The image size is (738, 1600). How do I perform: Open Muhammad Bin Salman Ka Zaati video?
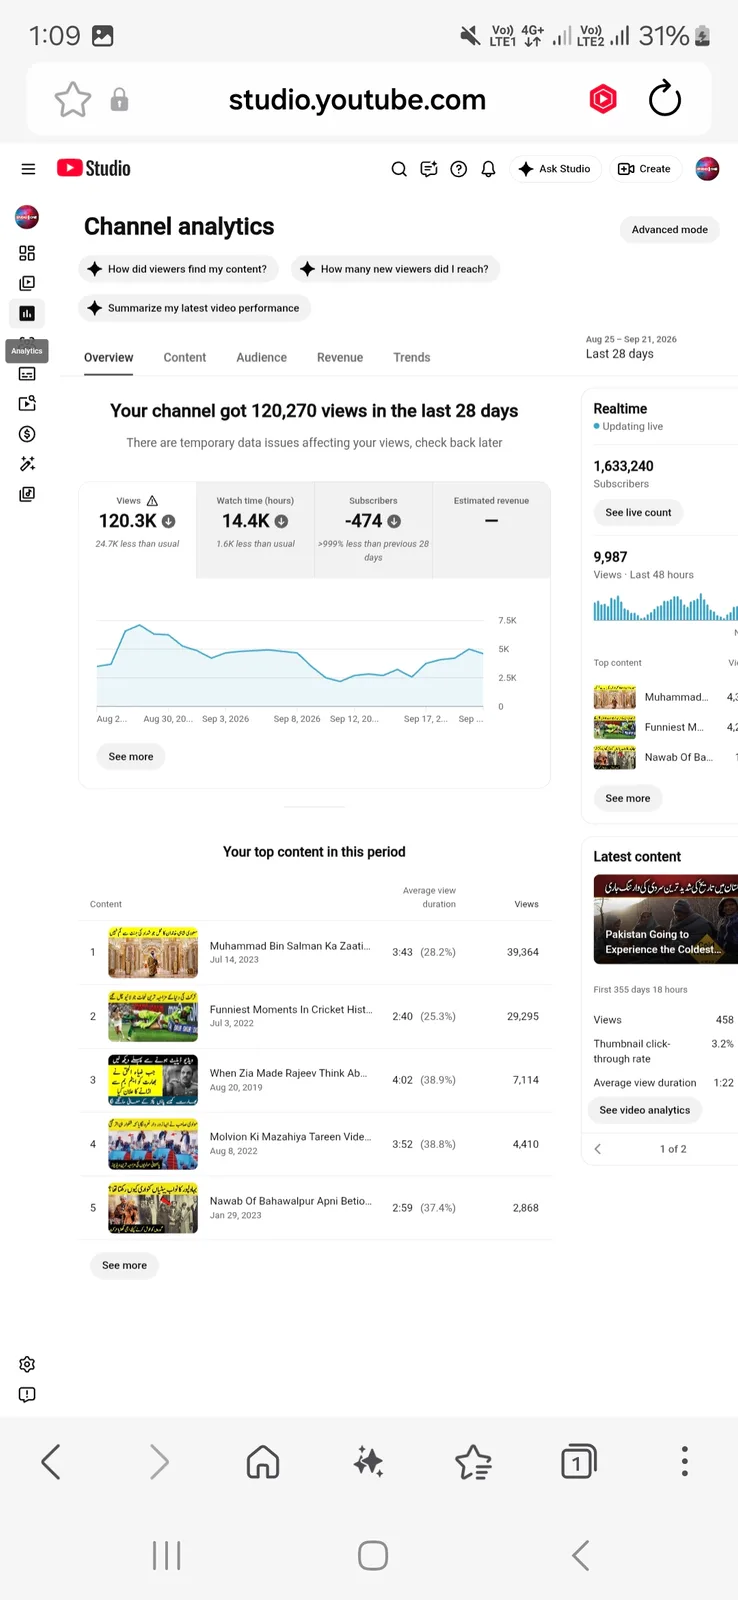tap(290, 946)
